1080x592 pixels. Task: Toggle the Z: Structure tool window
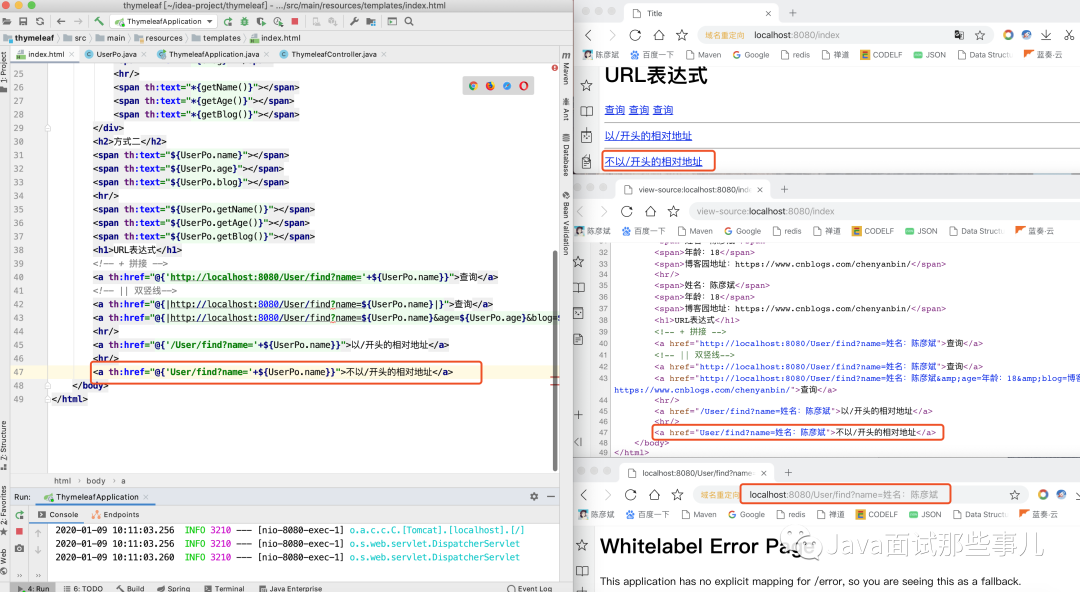[4, 445]
